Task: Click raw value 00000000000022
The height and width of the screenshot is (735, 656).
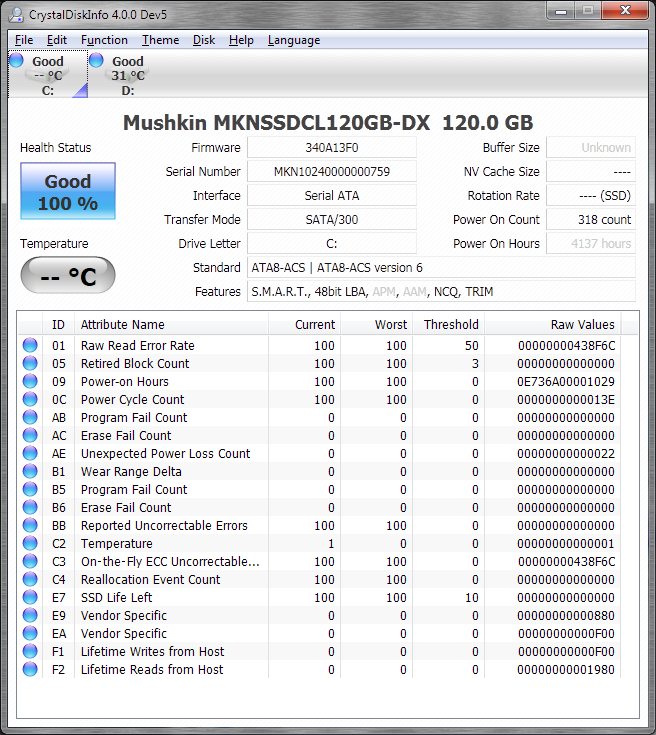Action: tap(566, 453)
